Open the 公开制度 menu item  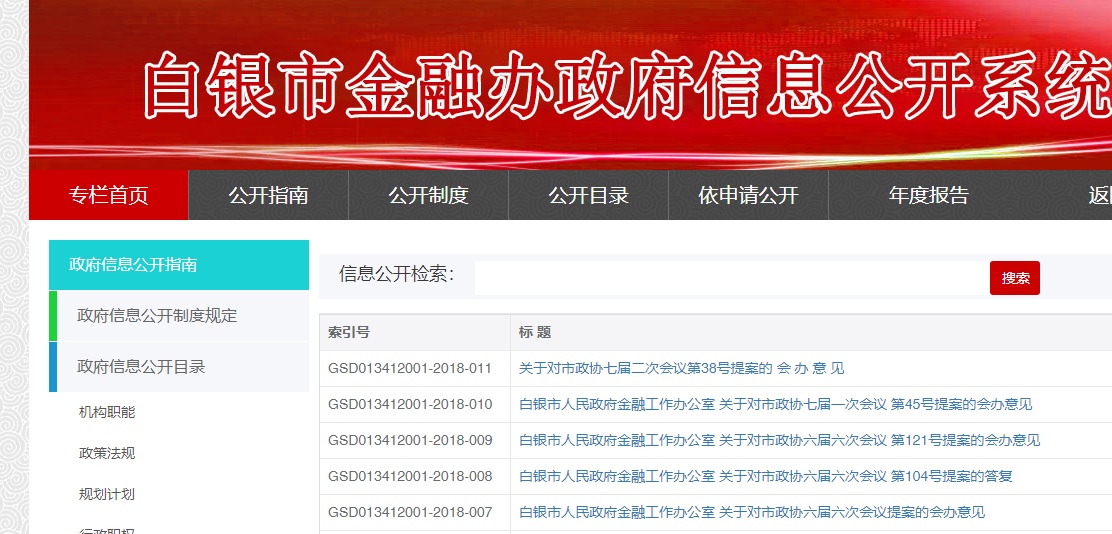(428, 195)
